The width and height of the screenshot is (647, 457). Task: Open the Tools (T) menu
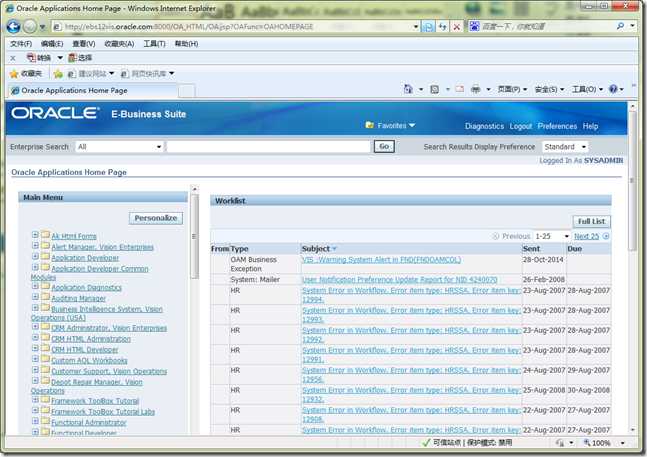coord(154,44)
